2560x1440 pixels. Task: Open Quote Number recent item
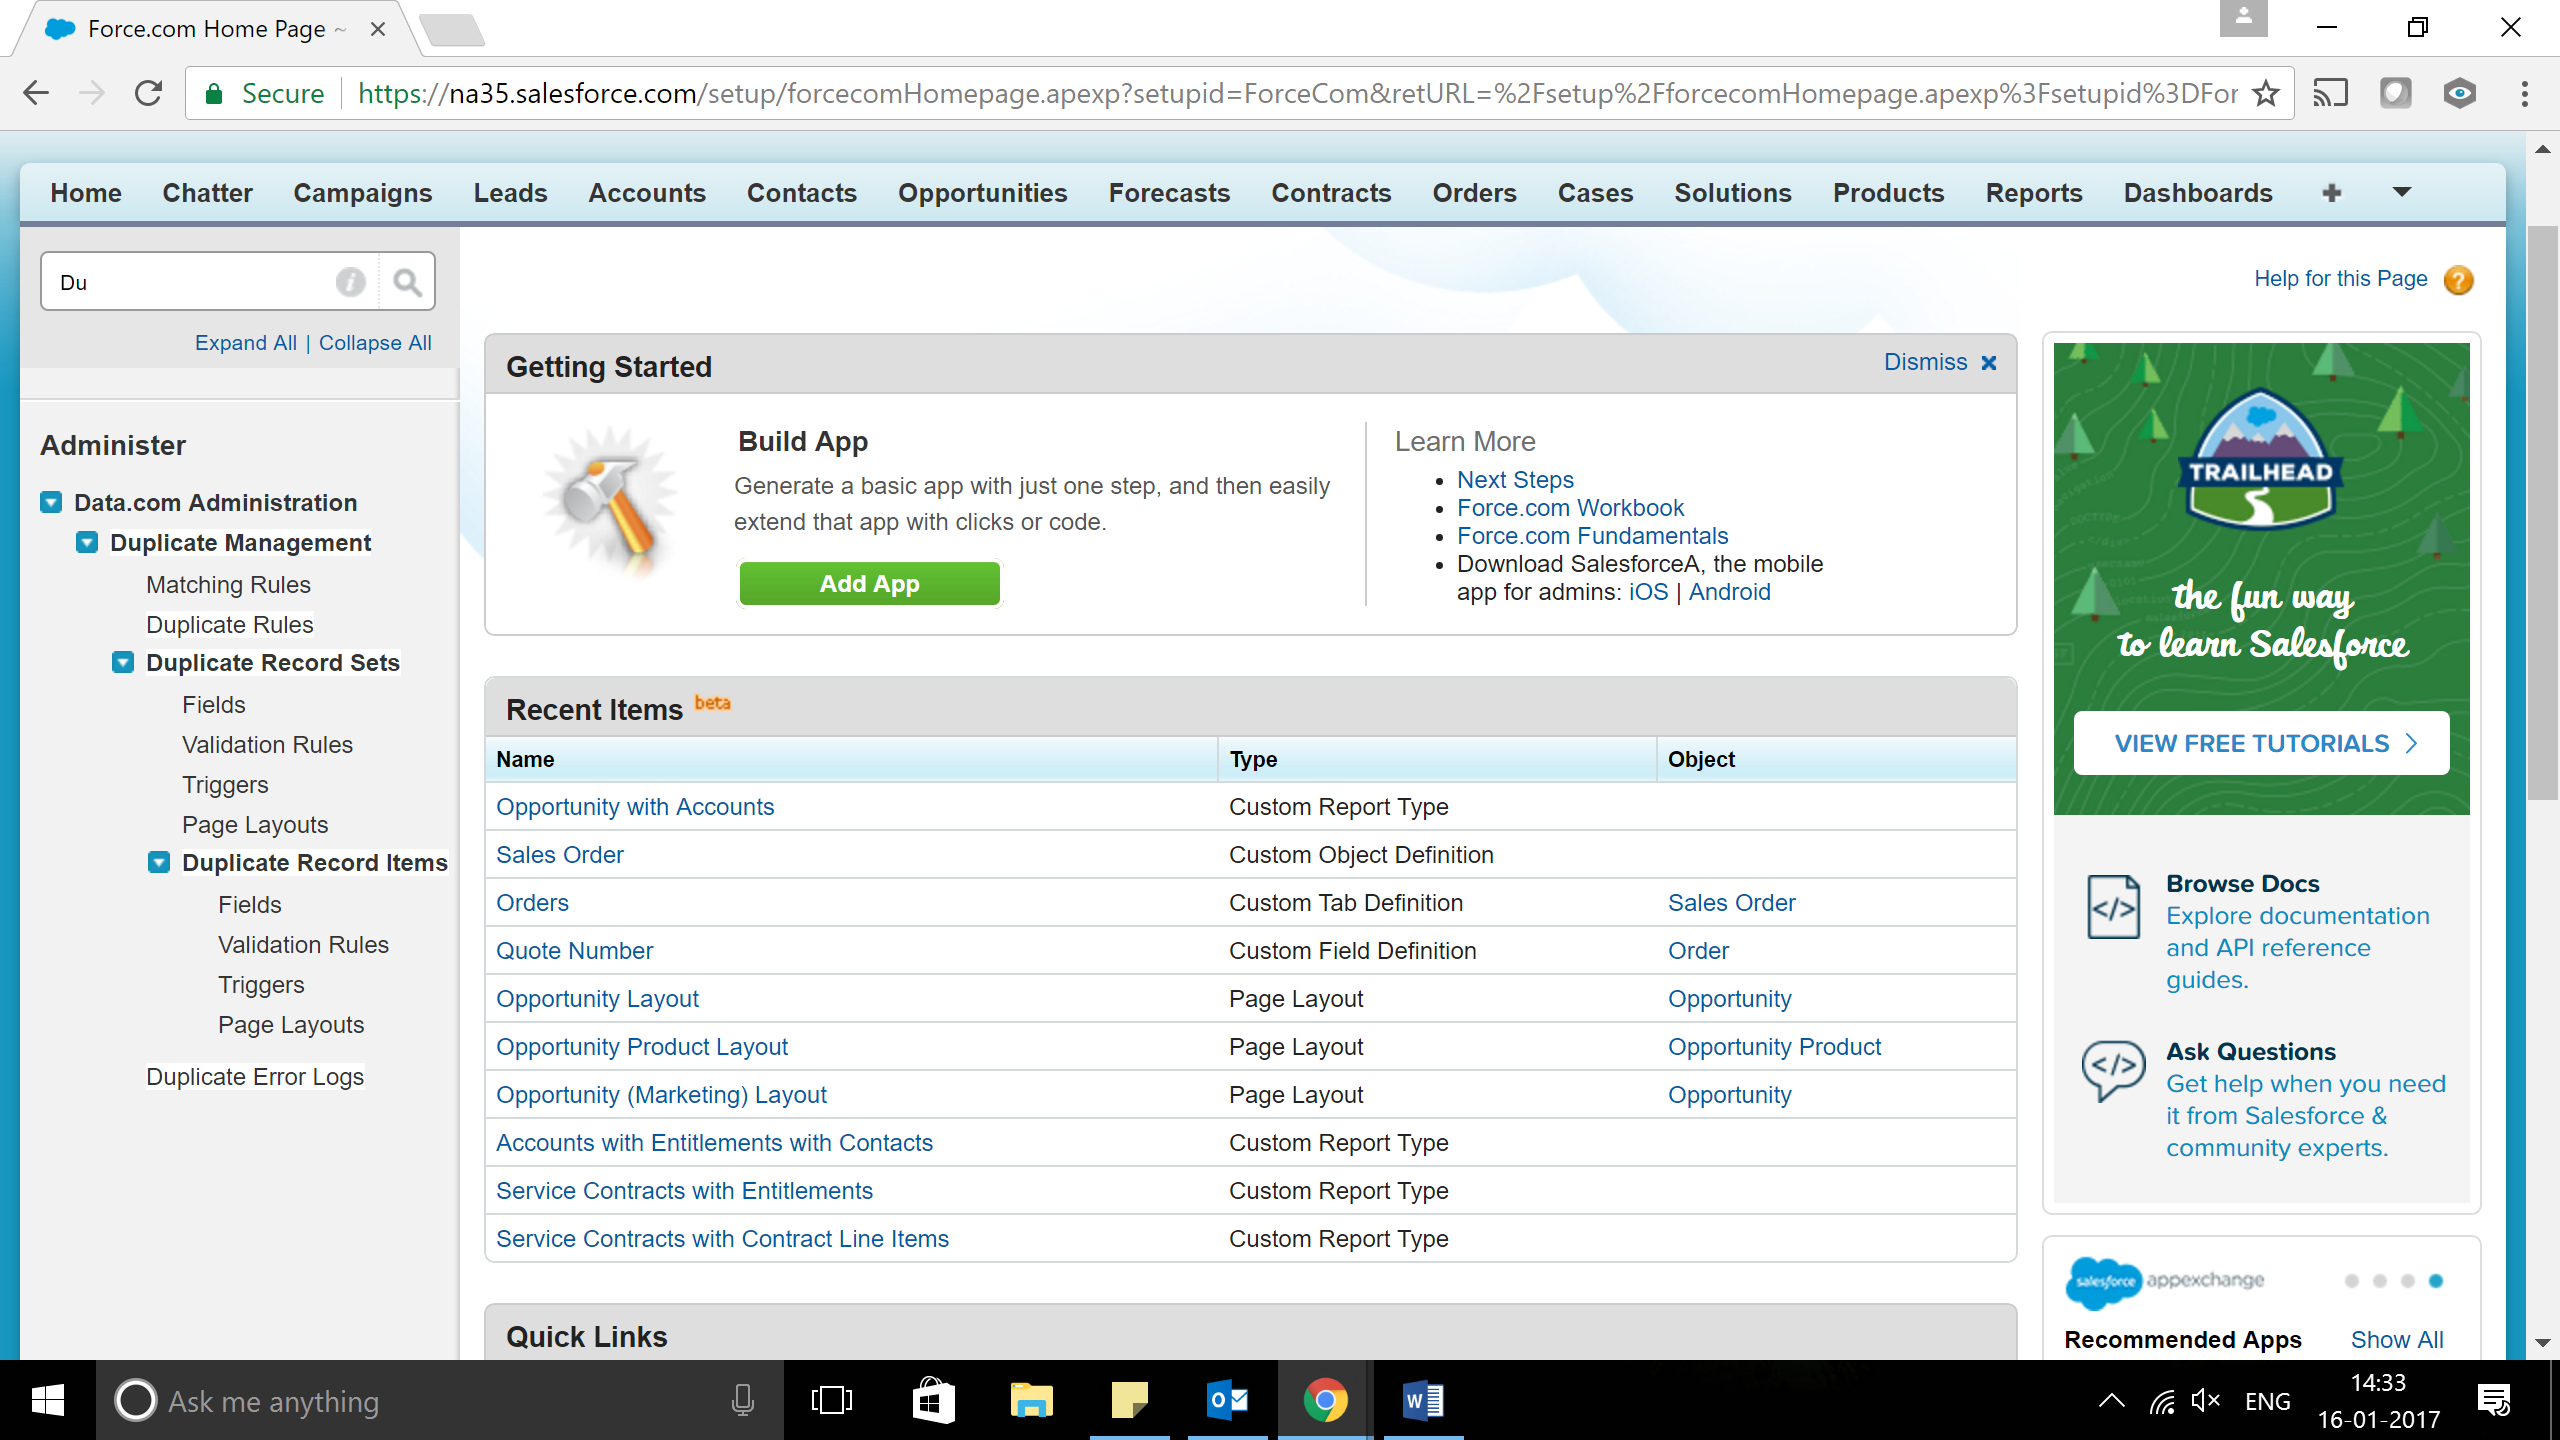coord(574,951)
